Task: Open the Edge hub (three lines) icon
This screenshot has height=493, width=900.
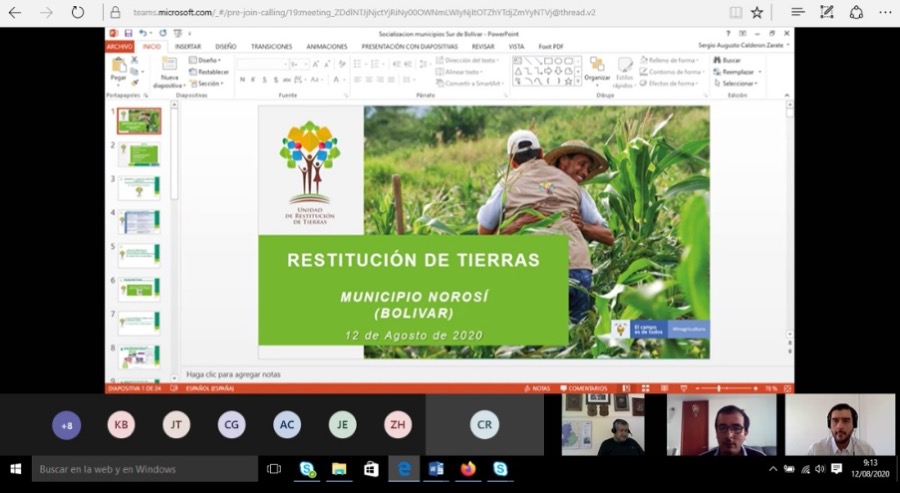Action: tap(797, 12)
